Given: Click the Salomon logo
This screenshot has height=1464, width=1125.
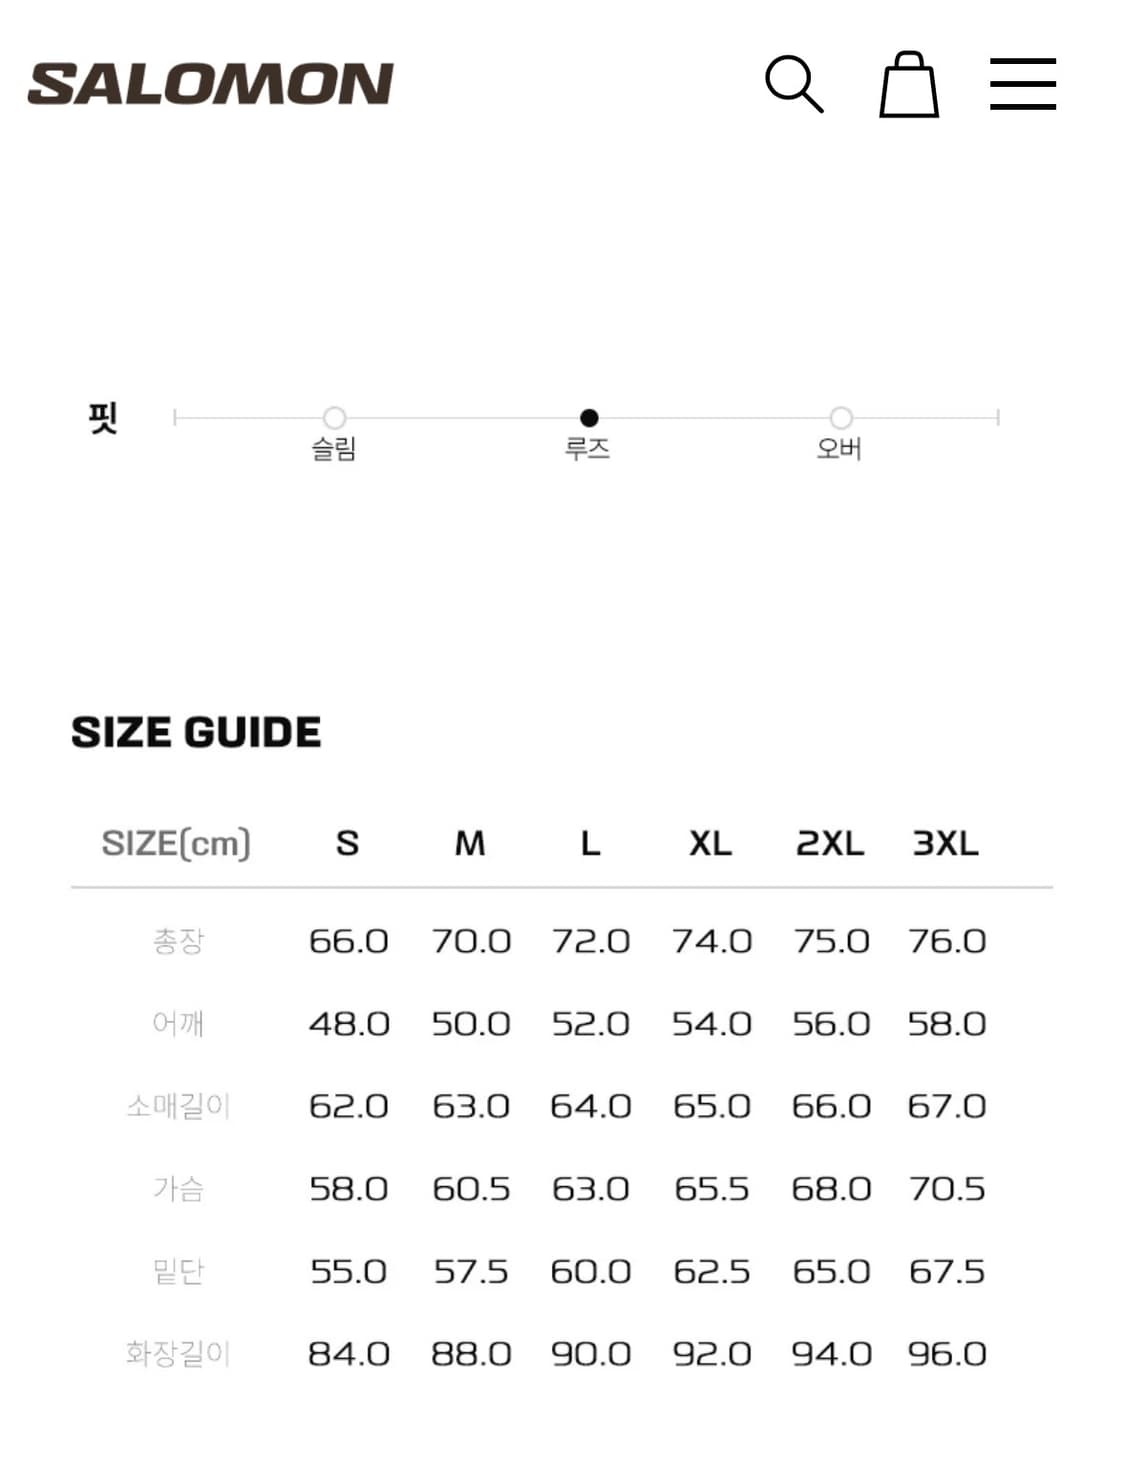Looking at the screenshot, I should point(211,84).
